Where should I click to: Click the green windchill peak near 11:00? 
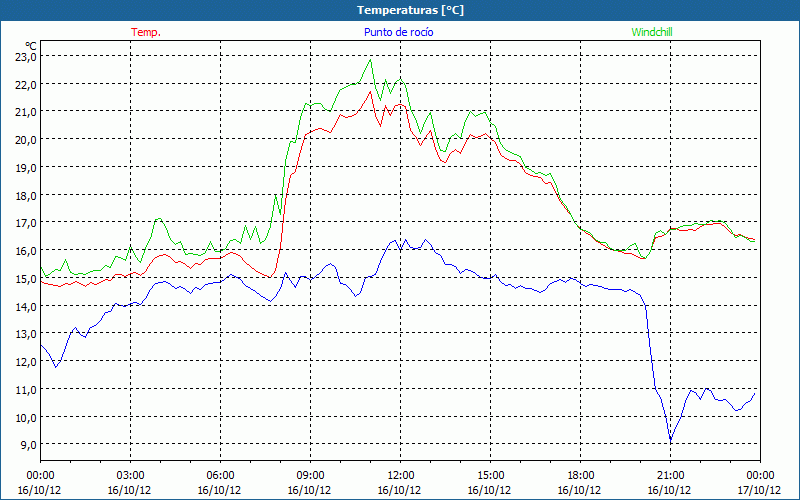click(370, 60)
